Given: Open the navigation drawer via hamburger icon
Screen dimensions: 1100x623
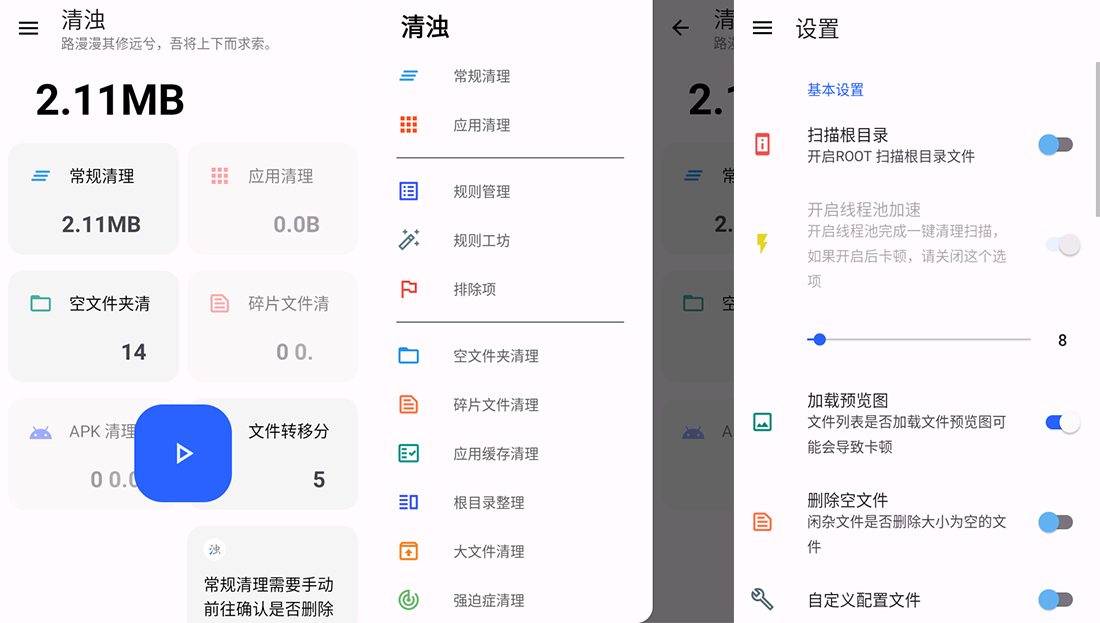Looking at the screenshot, I should tap(27, 28).
